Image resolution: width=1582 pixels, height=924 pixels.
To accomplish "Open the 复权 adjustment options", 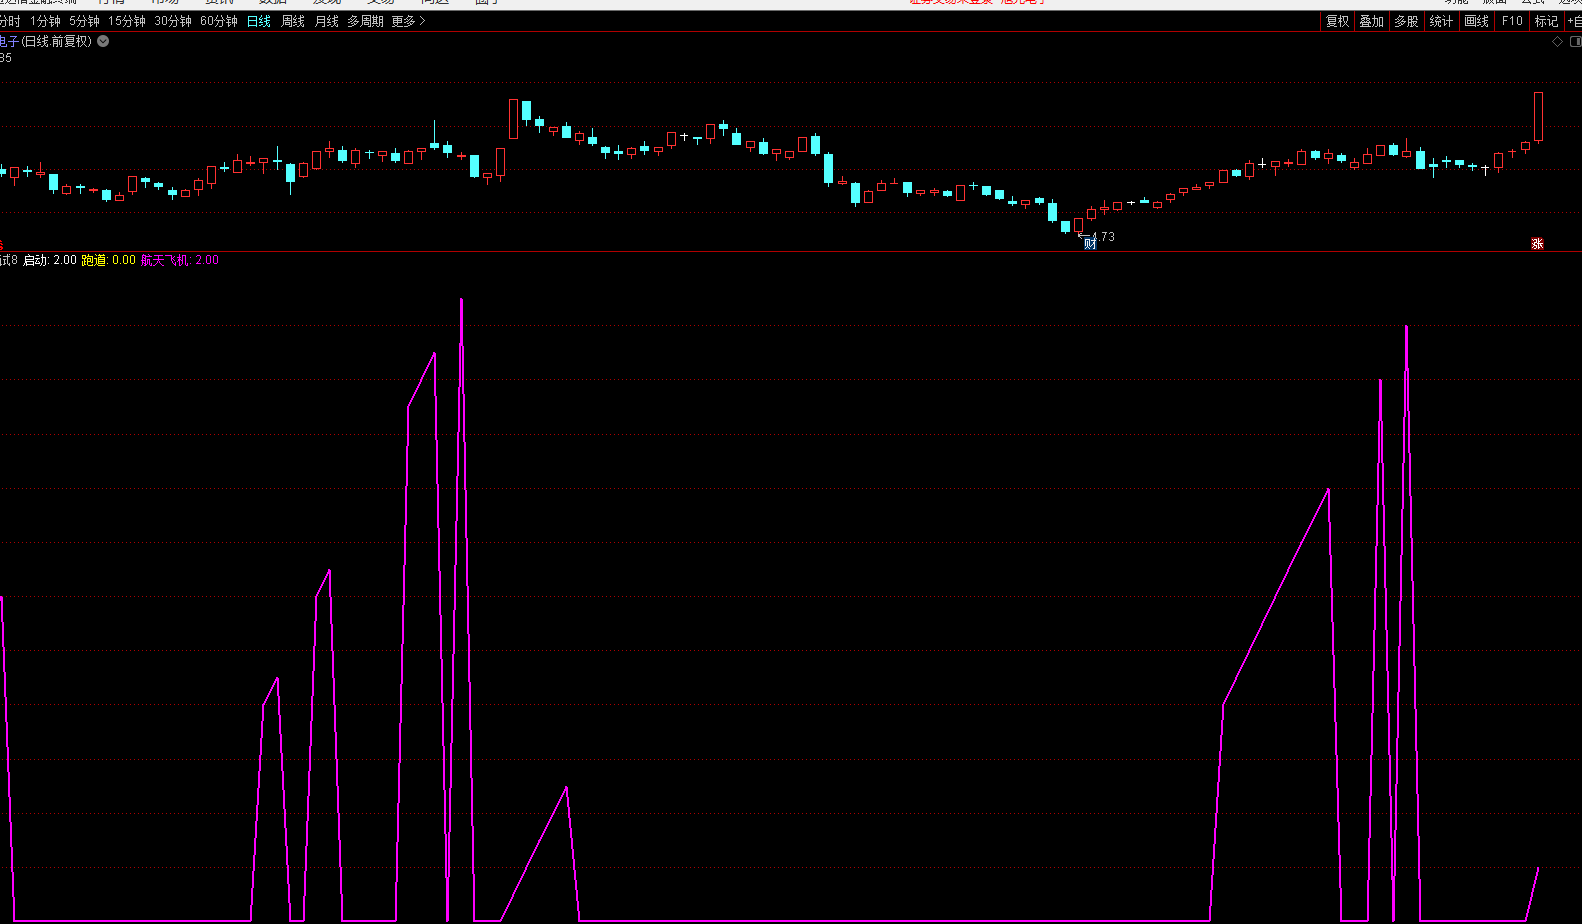I will 1337,21.
